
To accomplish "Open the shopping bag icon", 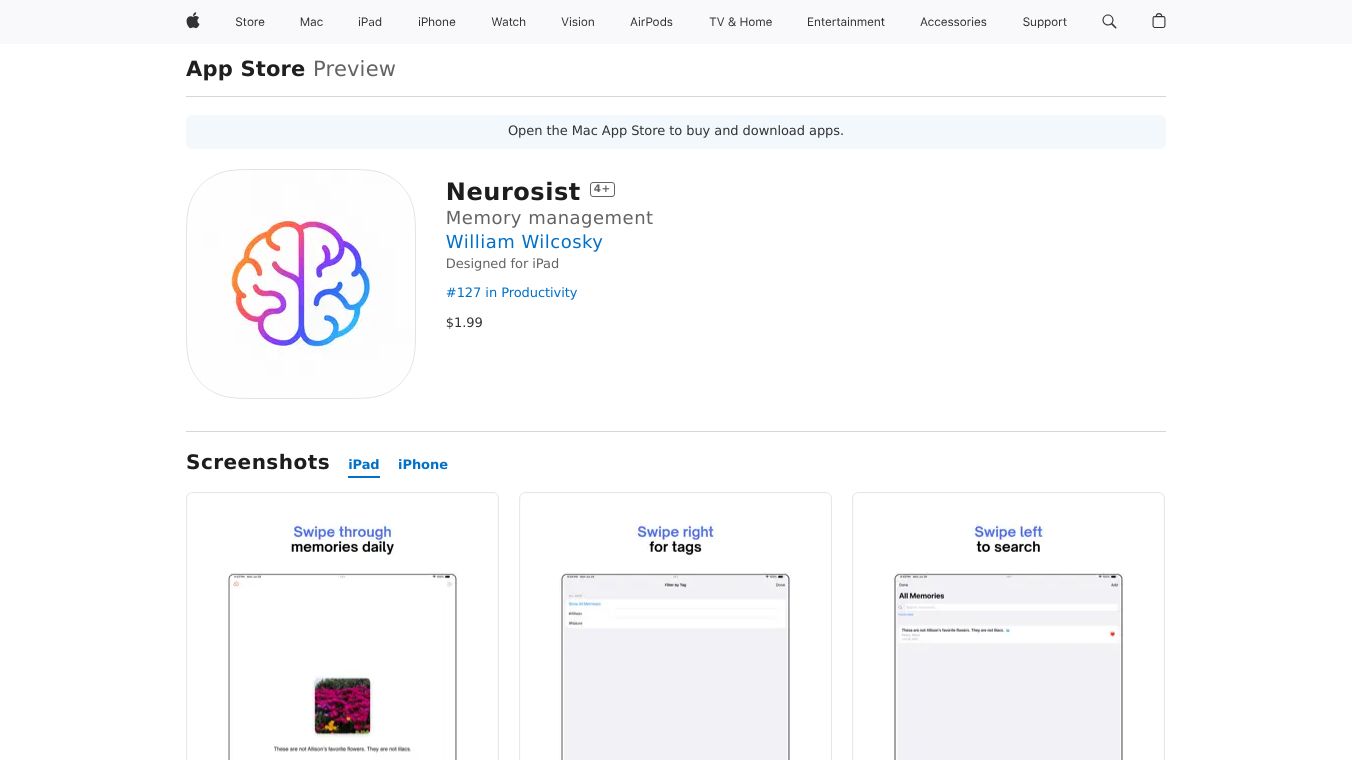I will tap(1159, 21).
